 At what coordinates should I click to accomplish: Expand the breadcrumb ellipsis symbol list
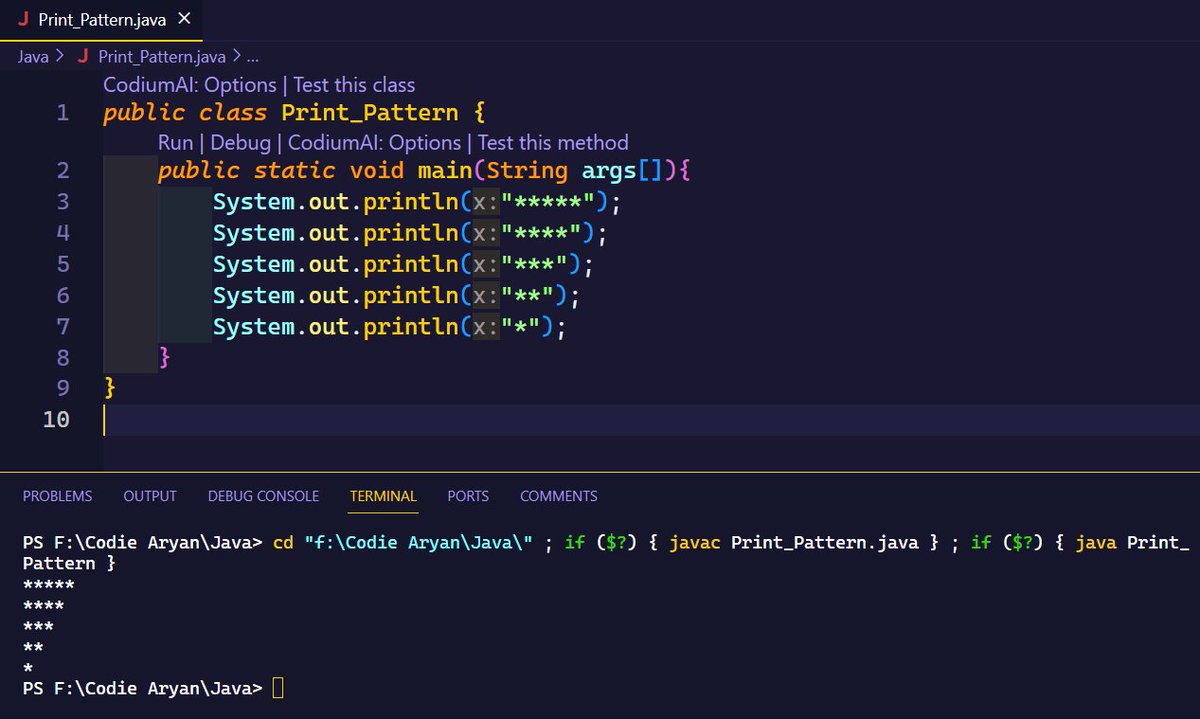pyautogui.click(x=253, y=56)
